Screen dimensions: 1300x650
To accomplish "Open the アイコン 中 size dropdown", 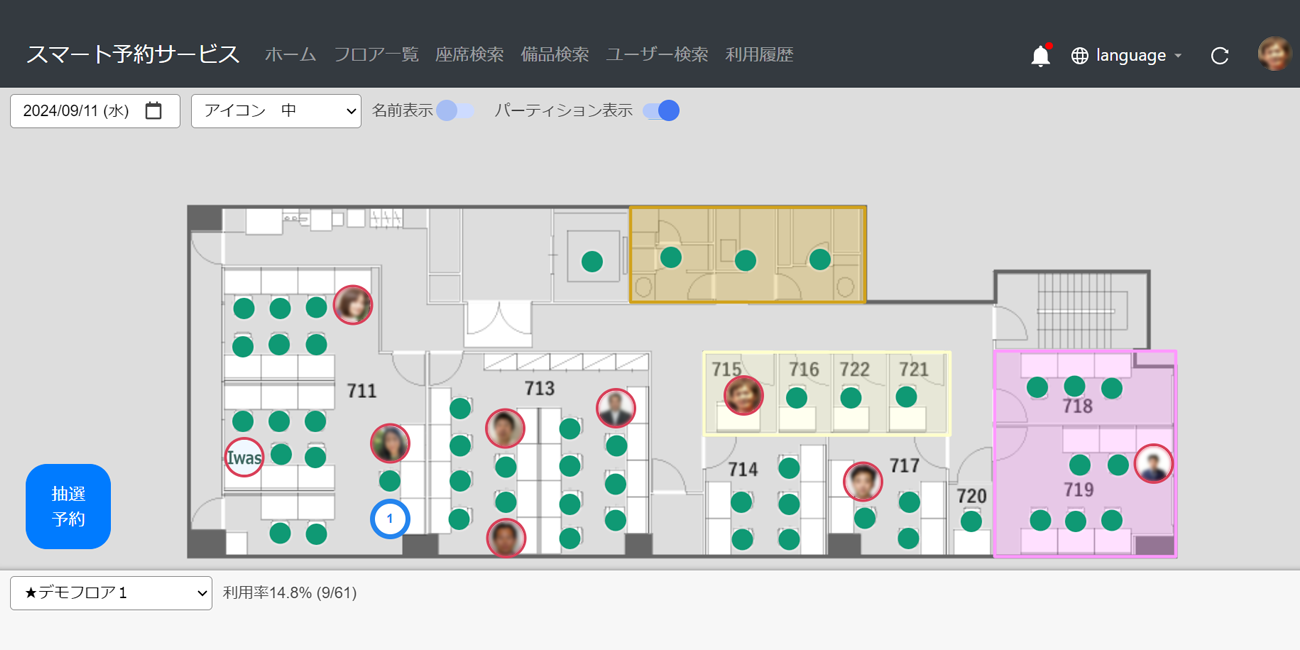I will pos(276,111).
